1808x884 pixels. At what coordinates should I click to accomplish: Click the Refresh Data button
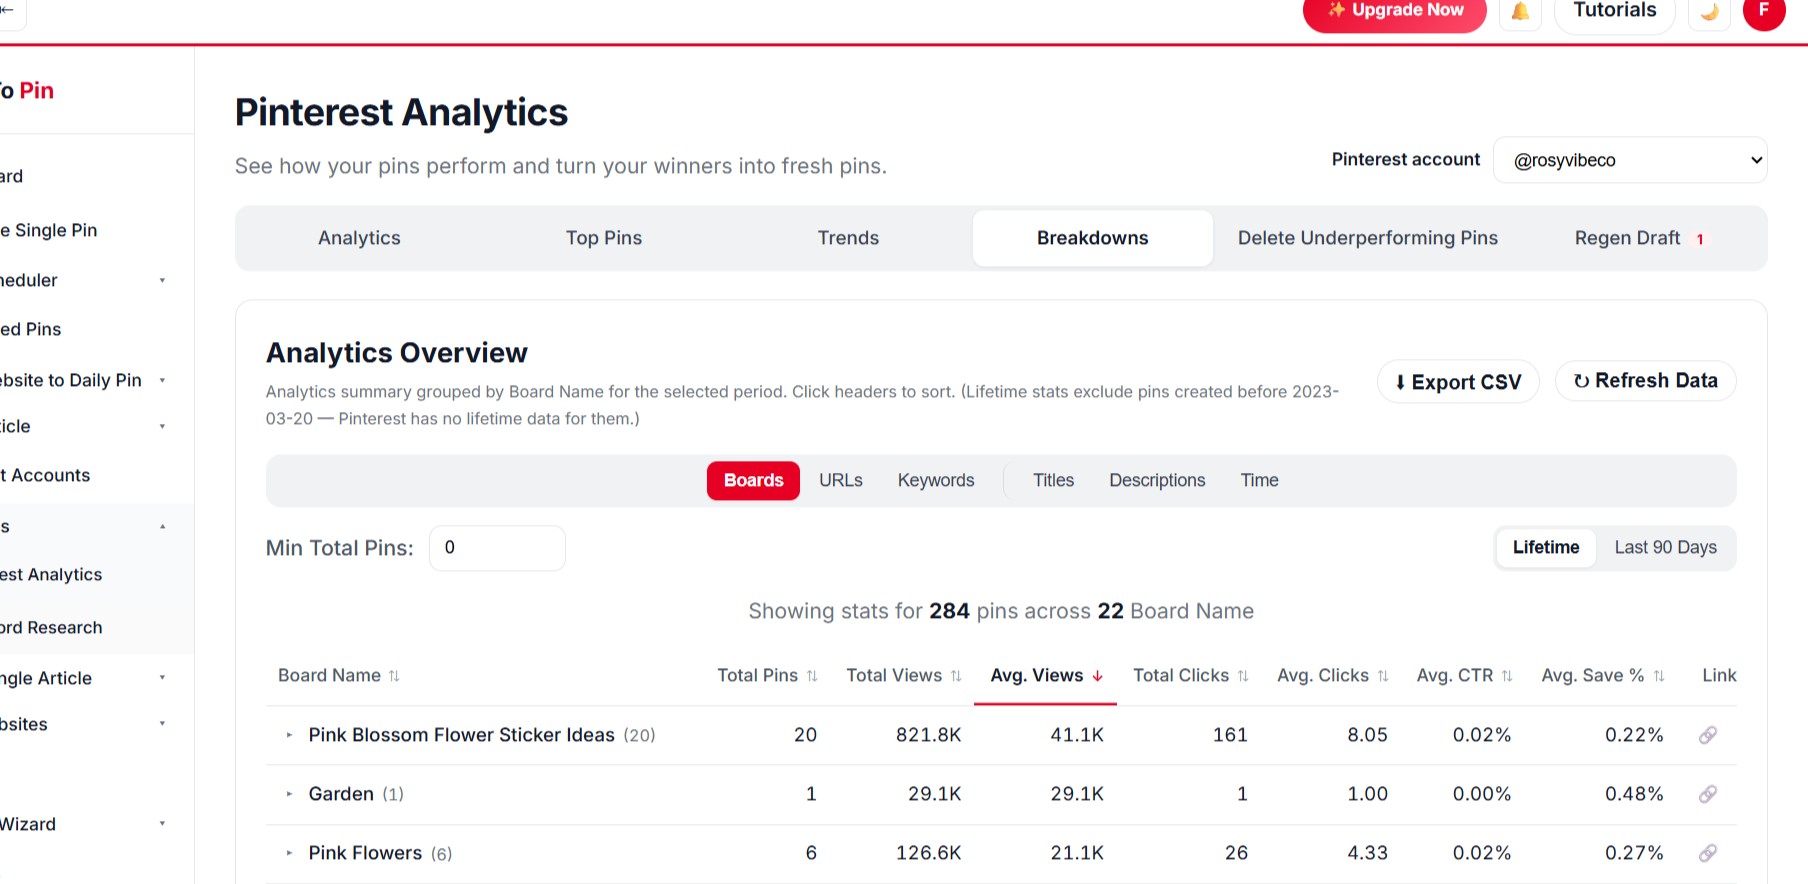(1645, 381)
